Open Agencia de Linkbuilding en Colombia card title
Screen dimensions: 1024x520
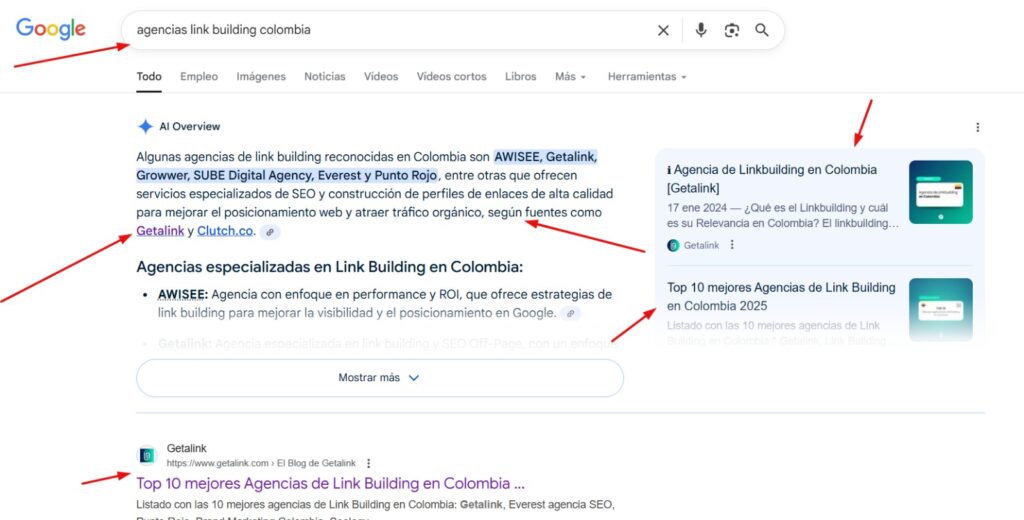click(772, 179)
